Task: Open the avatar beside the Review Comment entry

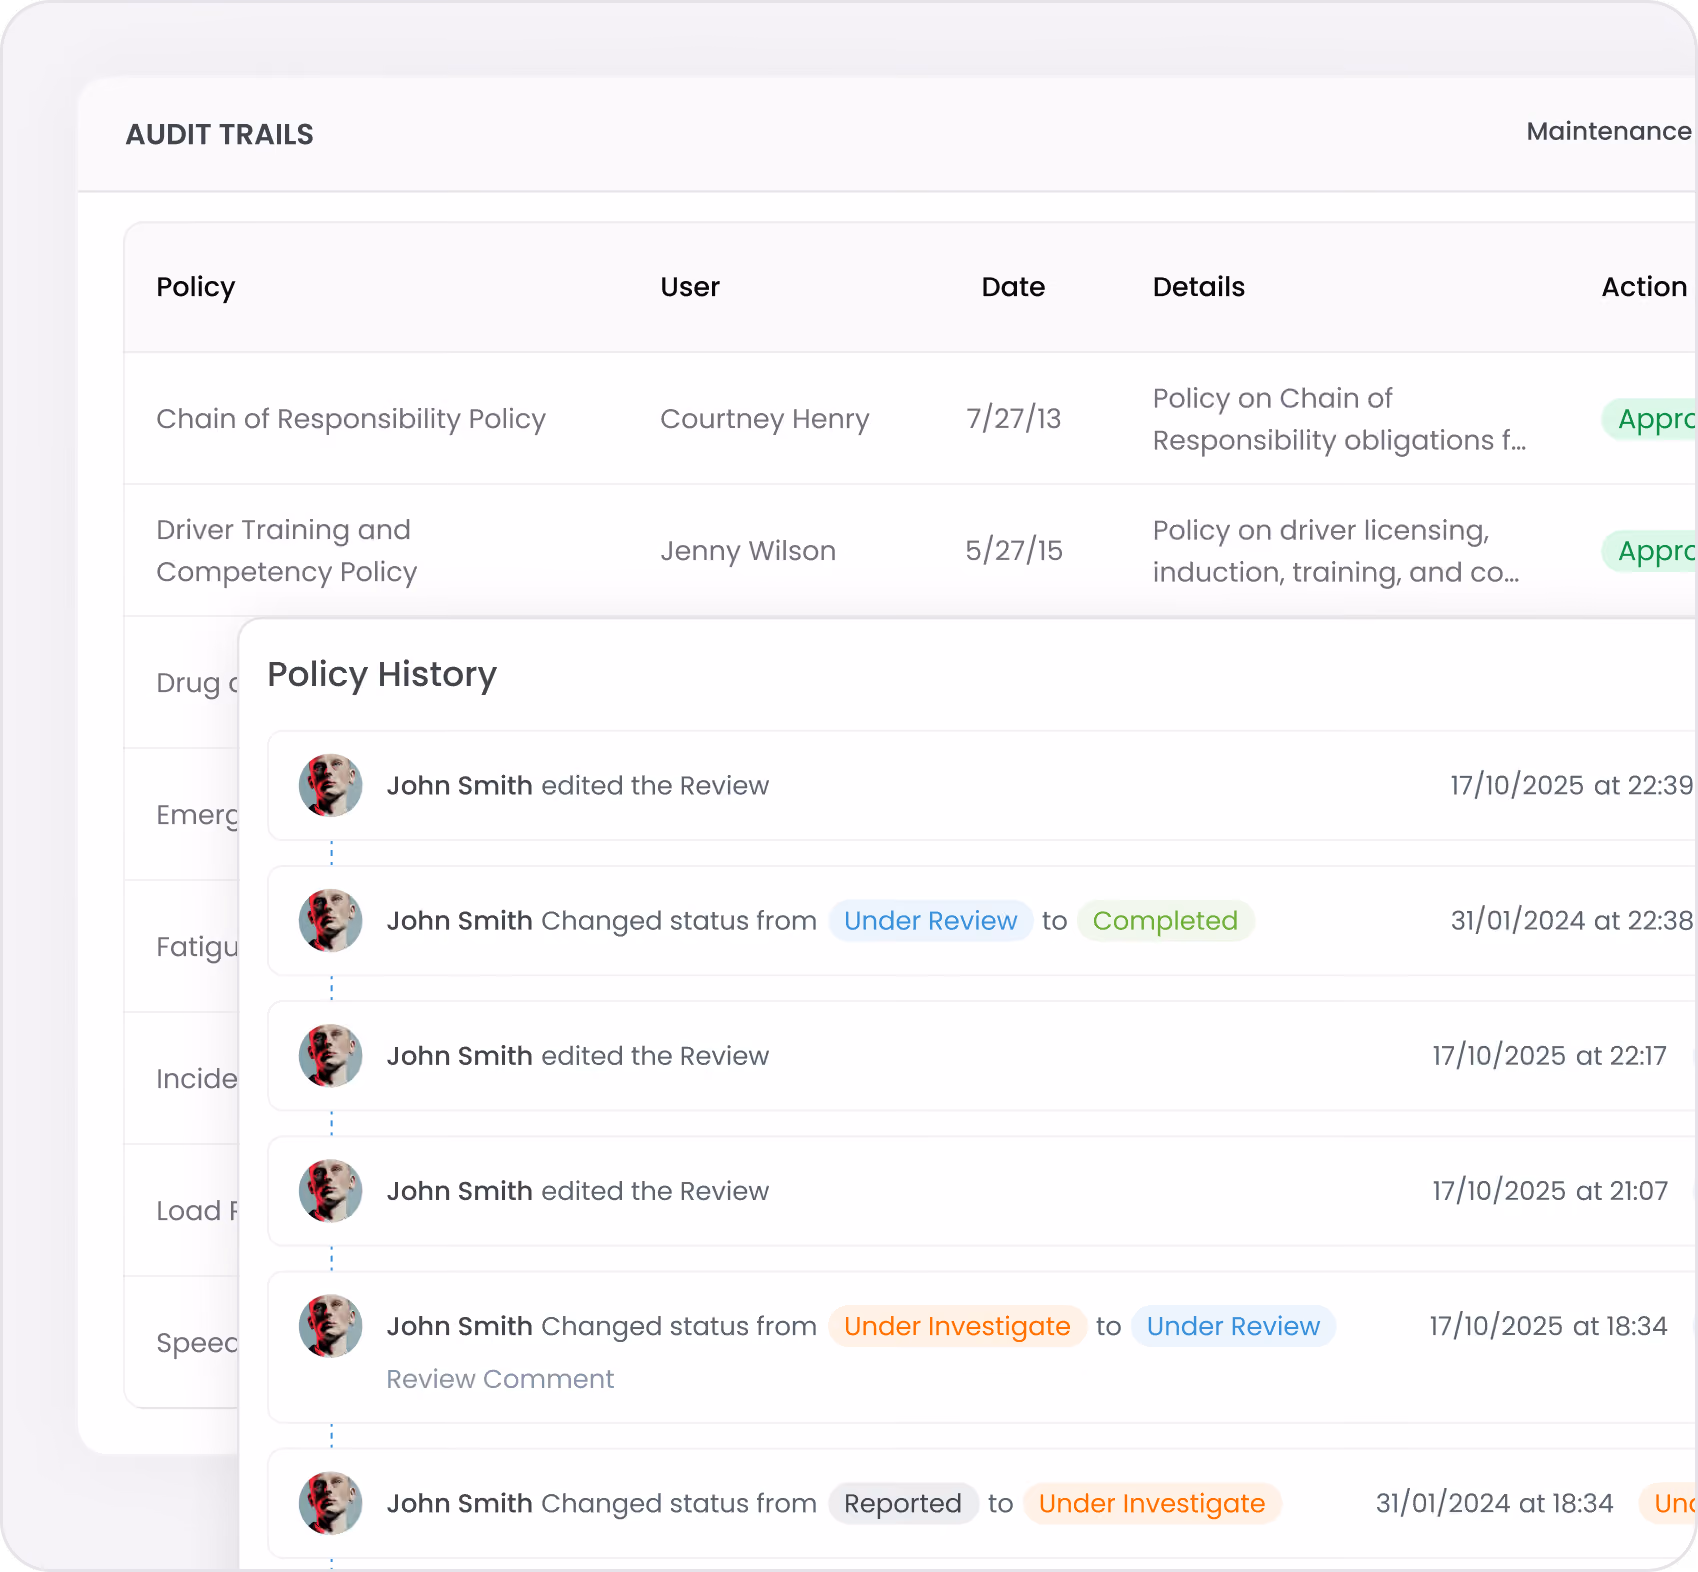Action: tap(330, 1325)
